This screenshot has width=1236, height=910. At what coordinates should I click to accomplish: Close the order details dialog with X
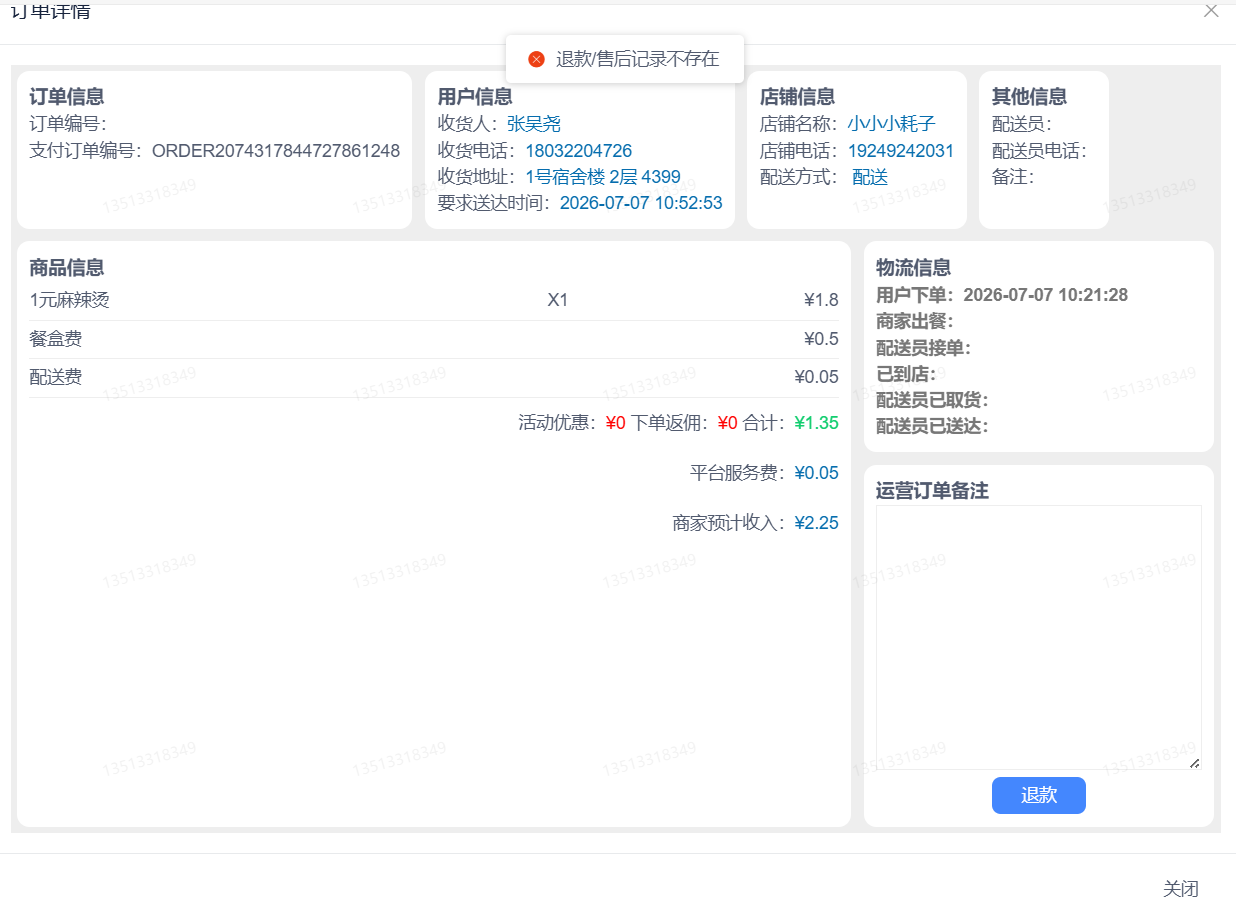[x=1211, y=11]
